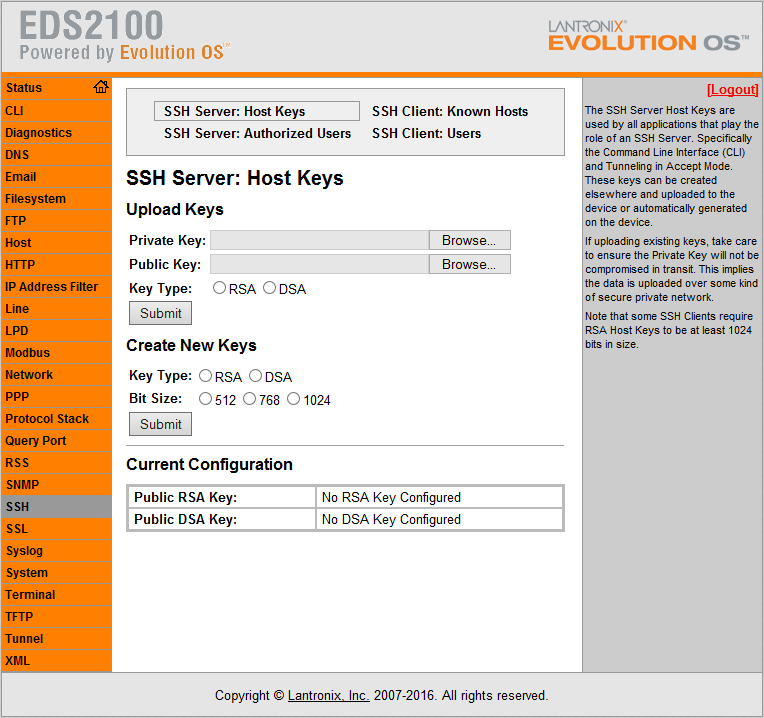Open System page
Screen dimensions: 764x718
57,572
